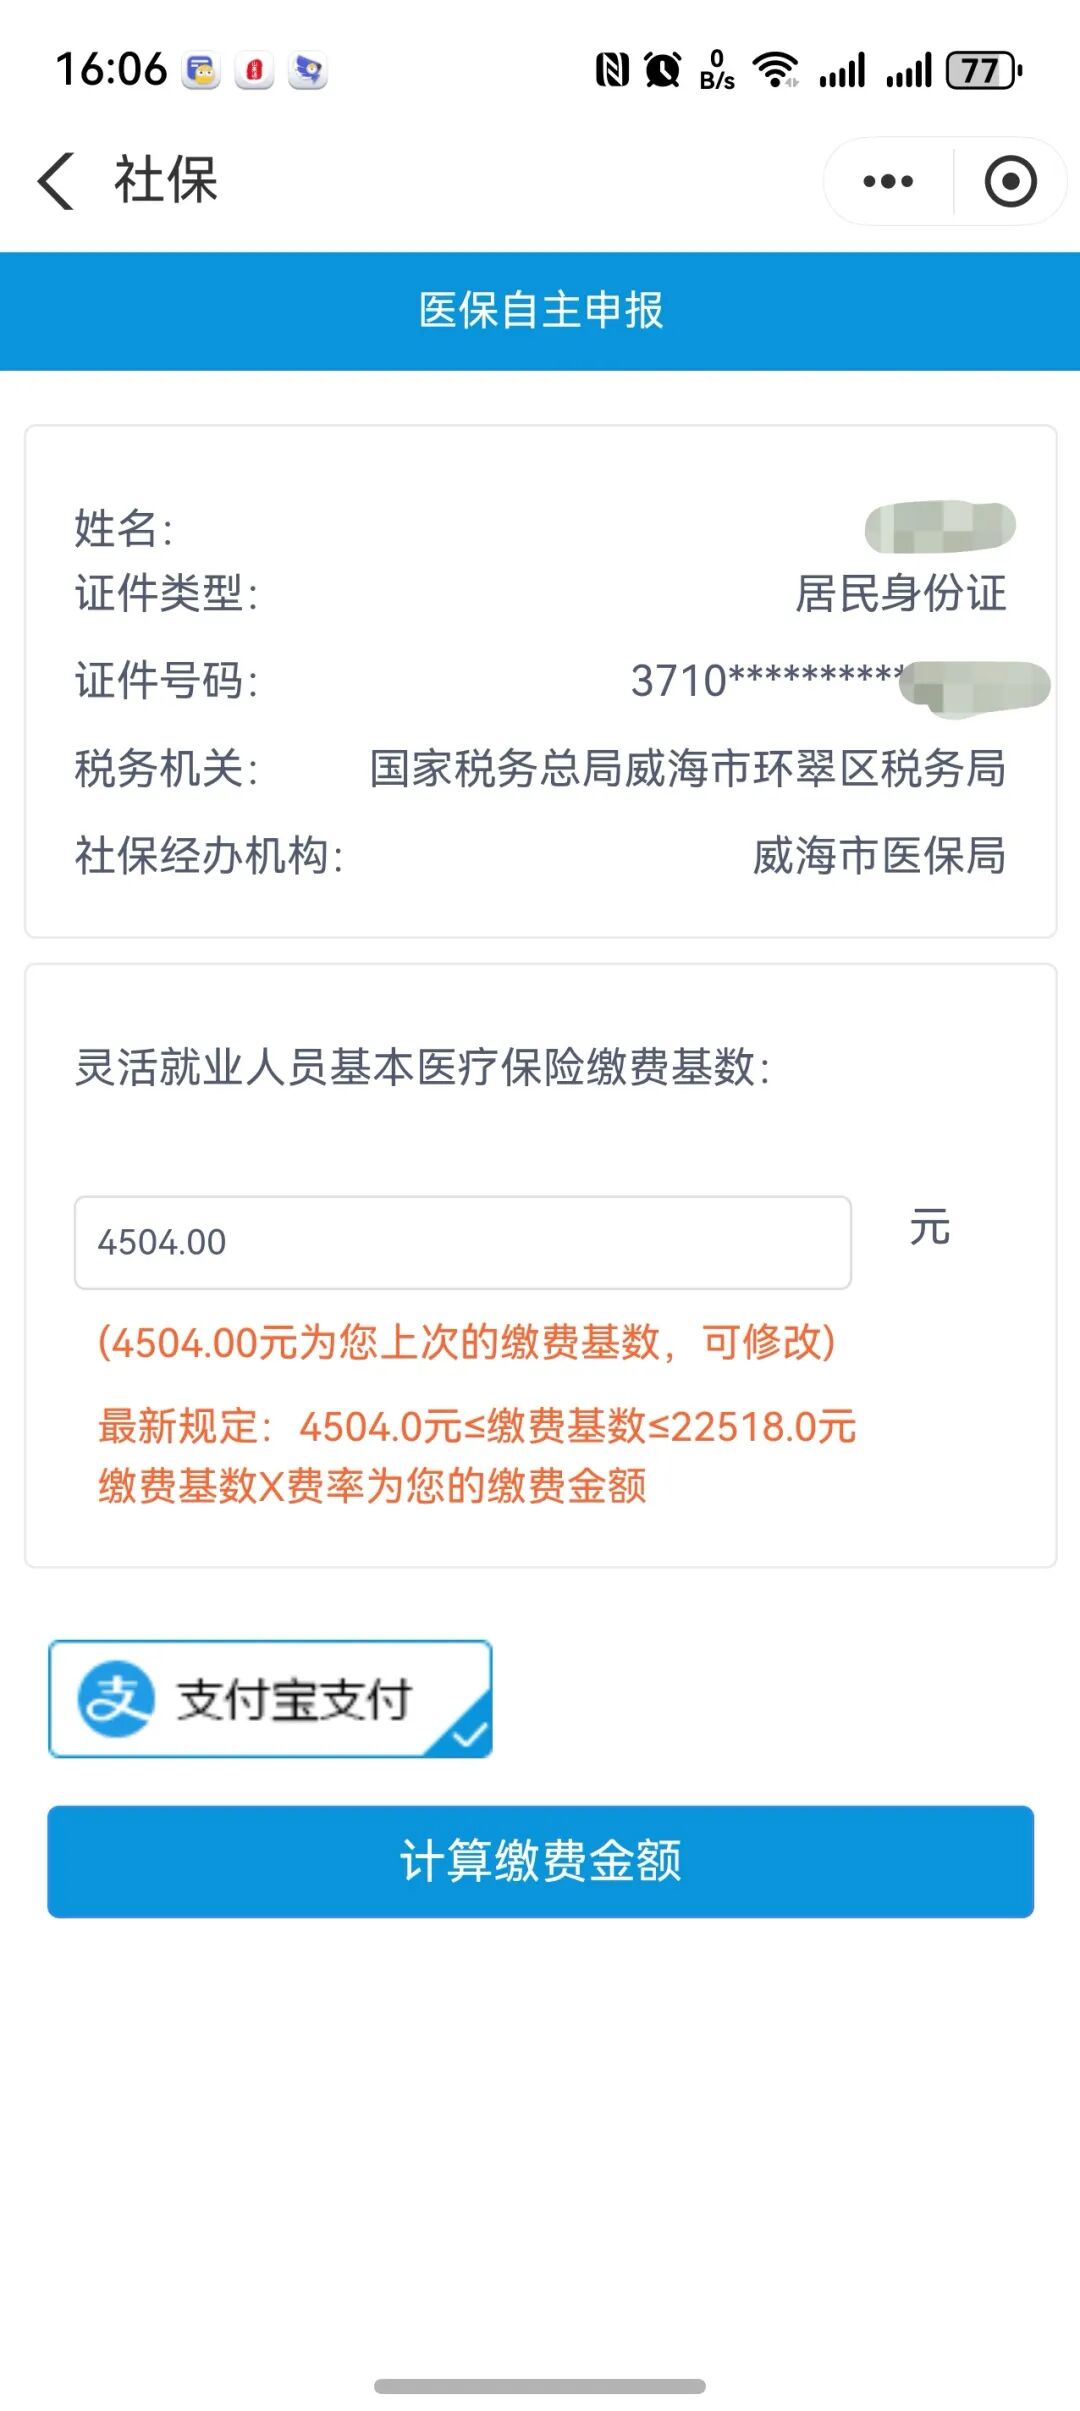This screenshot has height=2411, width=1080.
Task: Click the 缴费基数 input field showing 4504.00
Action: 462,1242
